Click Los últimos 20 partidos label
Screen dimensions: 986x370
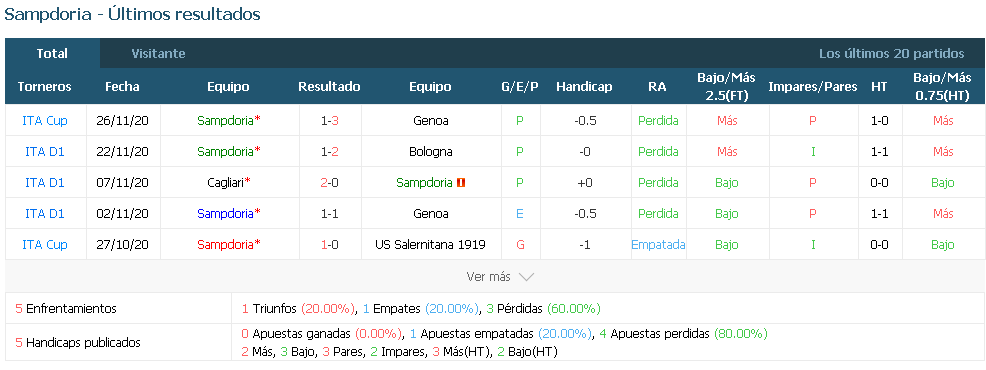[892, 53]
